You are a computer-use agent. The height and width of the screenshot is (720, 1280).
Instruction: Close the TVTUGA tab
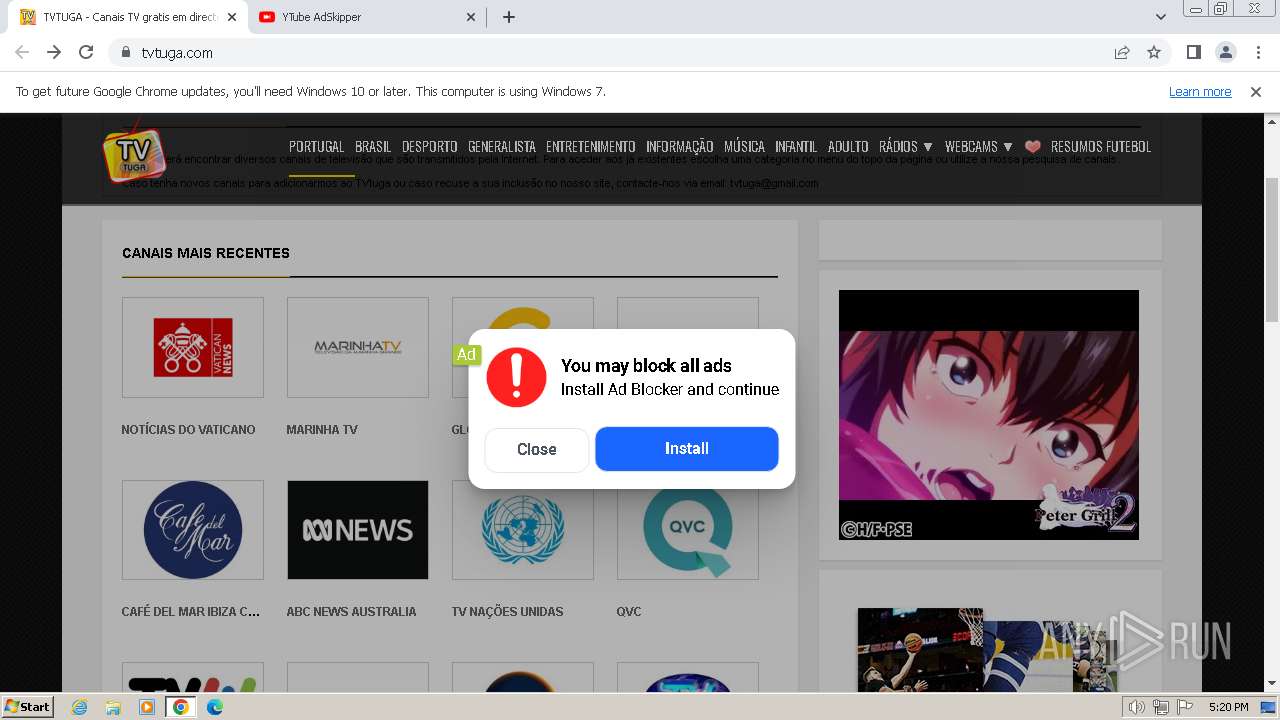(232, 17)
